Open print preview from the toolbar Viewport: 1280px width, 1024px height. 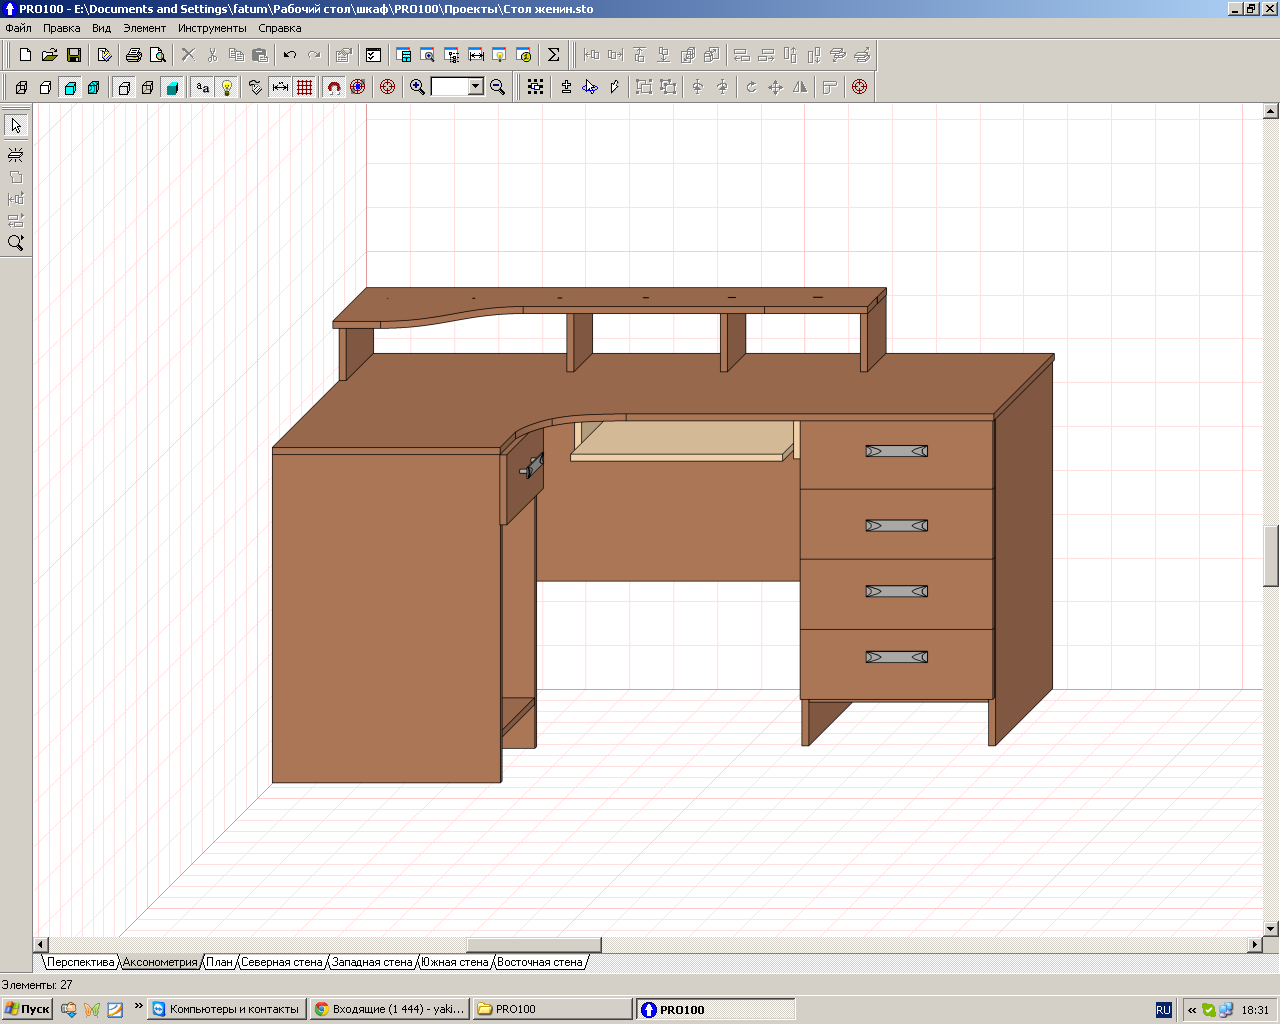coord(157,55)
